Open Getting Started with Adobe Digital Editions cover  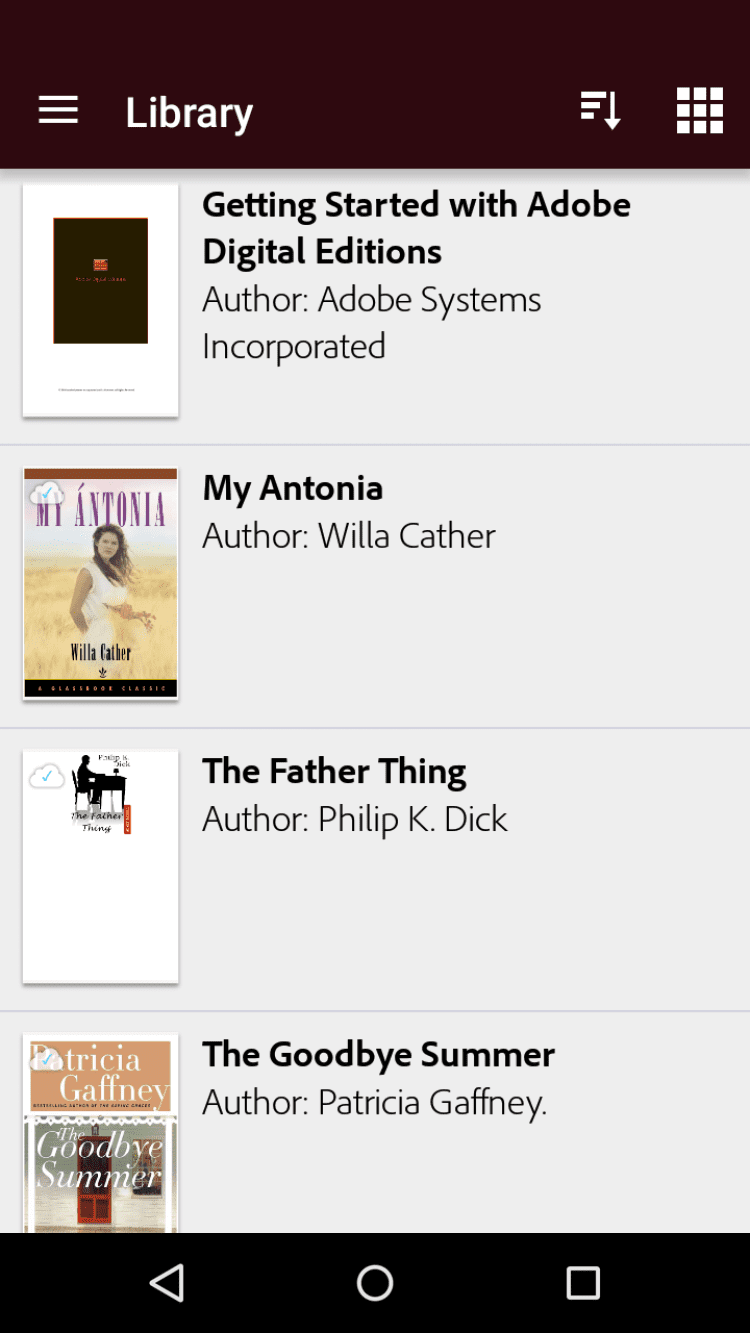[x=101, y=300]
